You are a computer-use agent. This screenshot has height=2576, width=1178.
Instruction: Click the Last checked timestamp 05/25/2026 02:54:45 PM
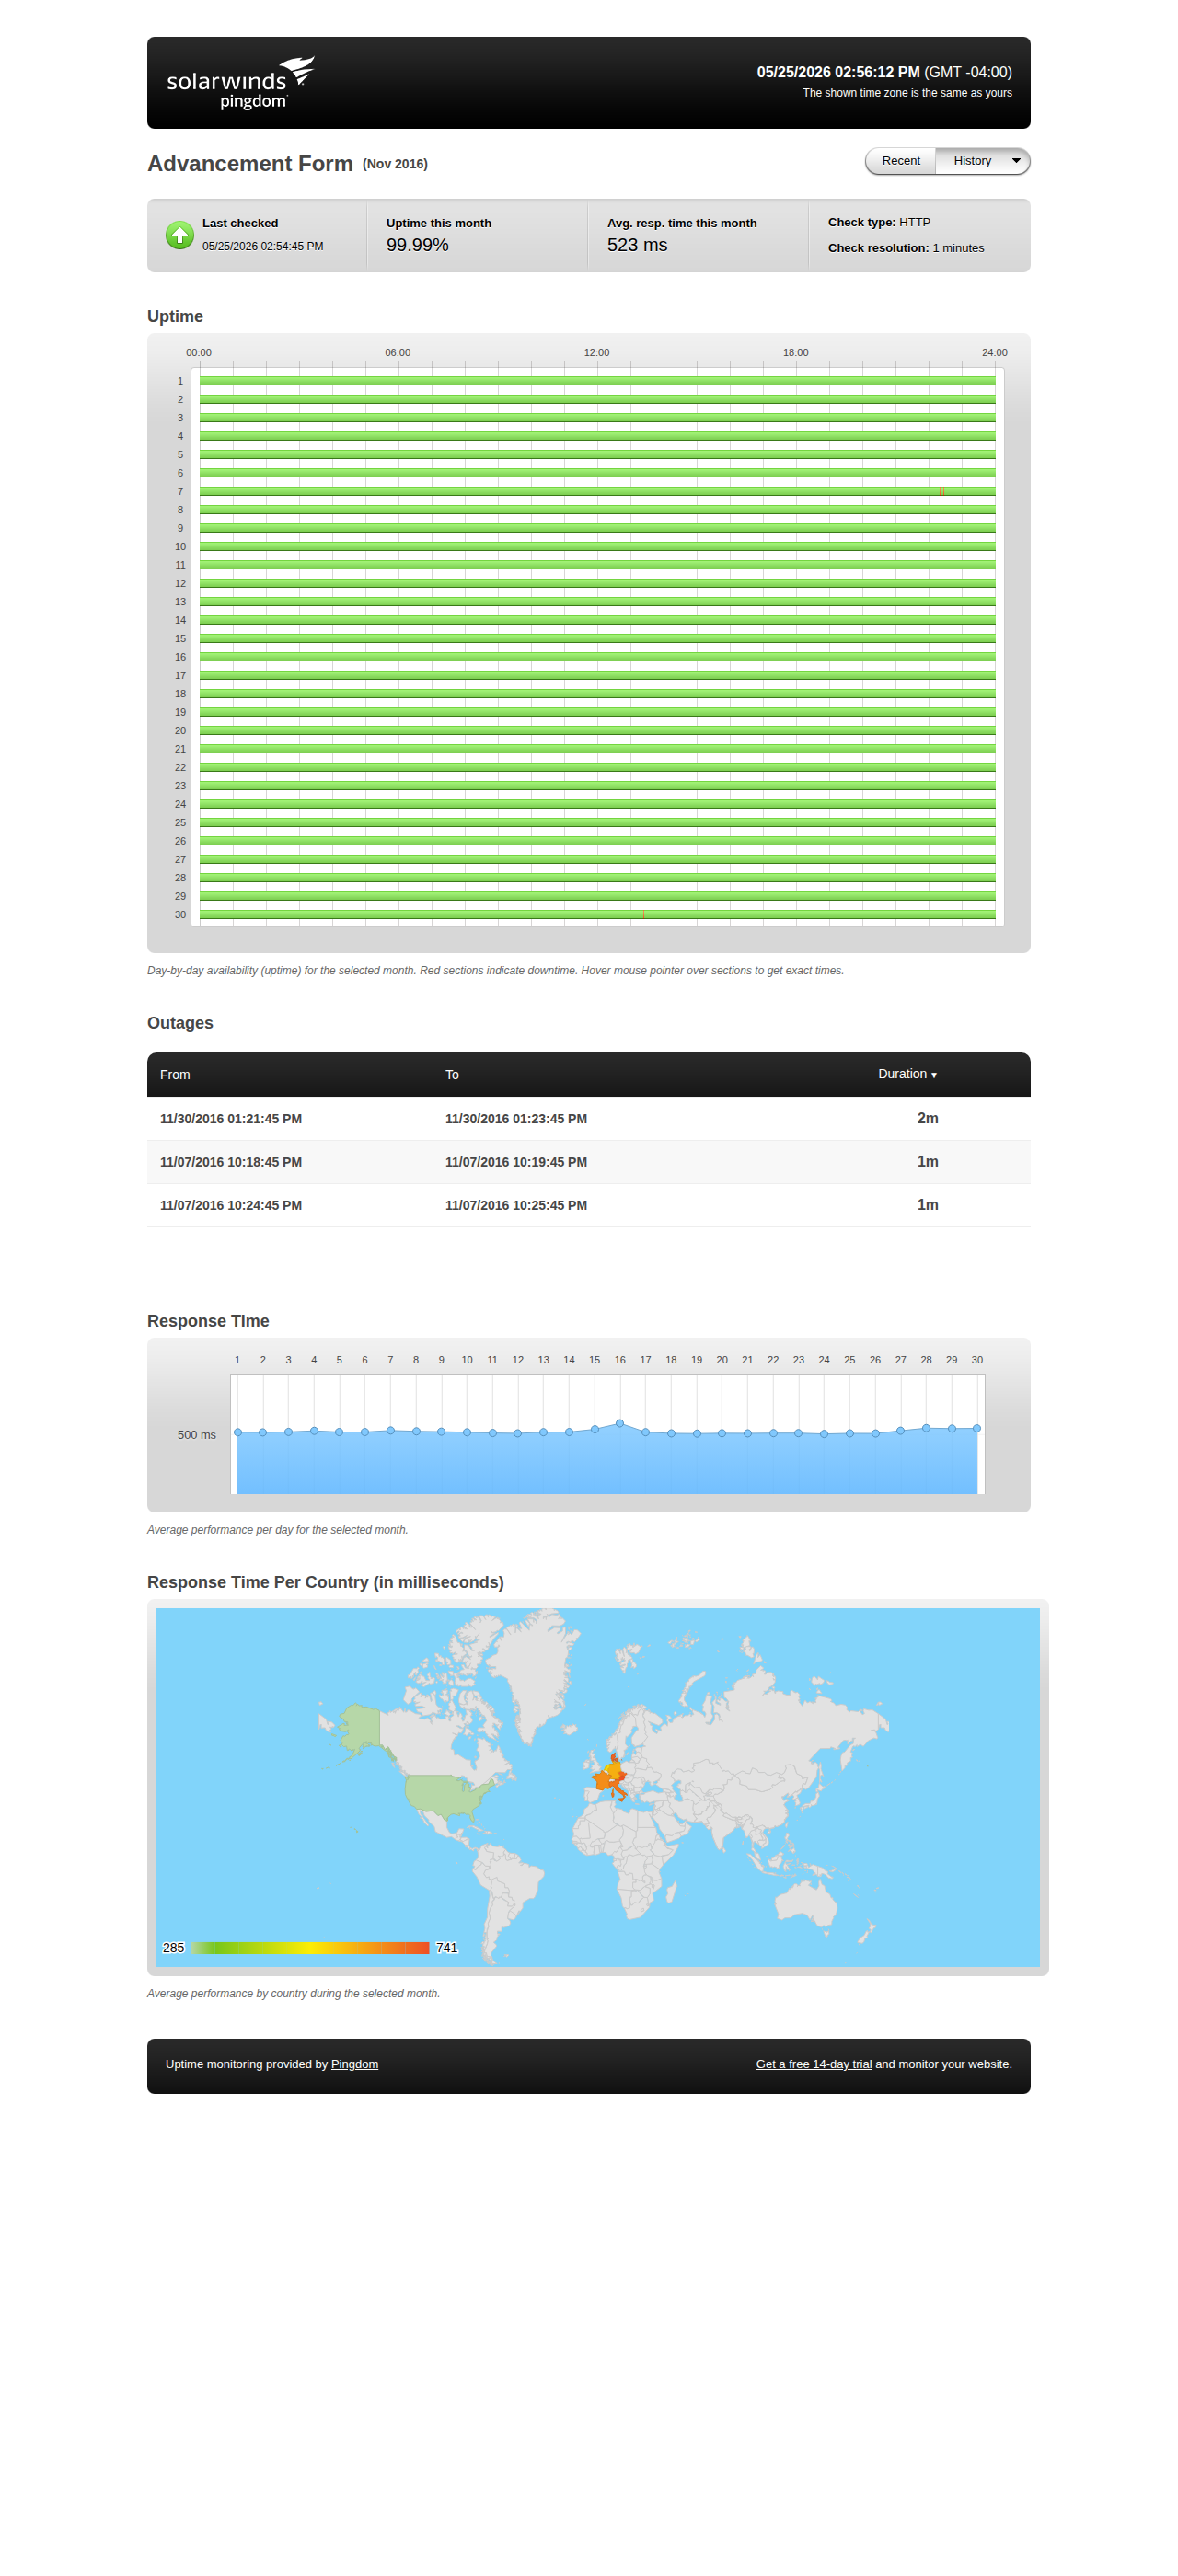262,246
